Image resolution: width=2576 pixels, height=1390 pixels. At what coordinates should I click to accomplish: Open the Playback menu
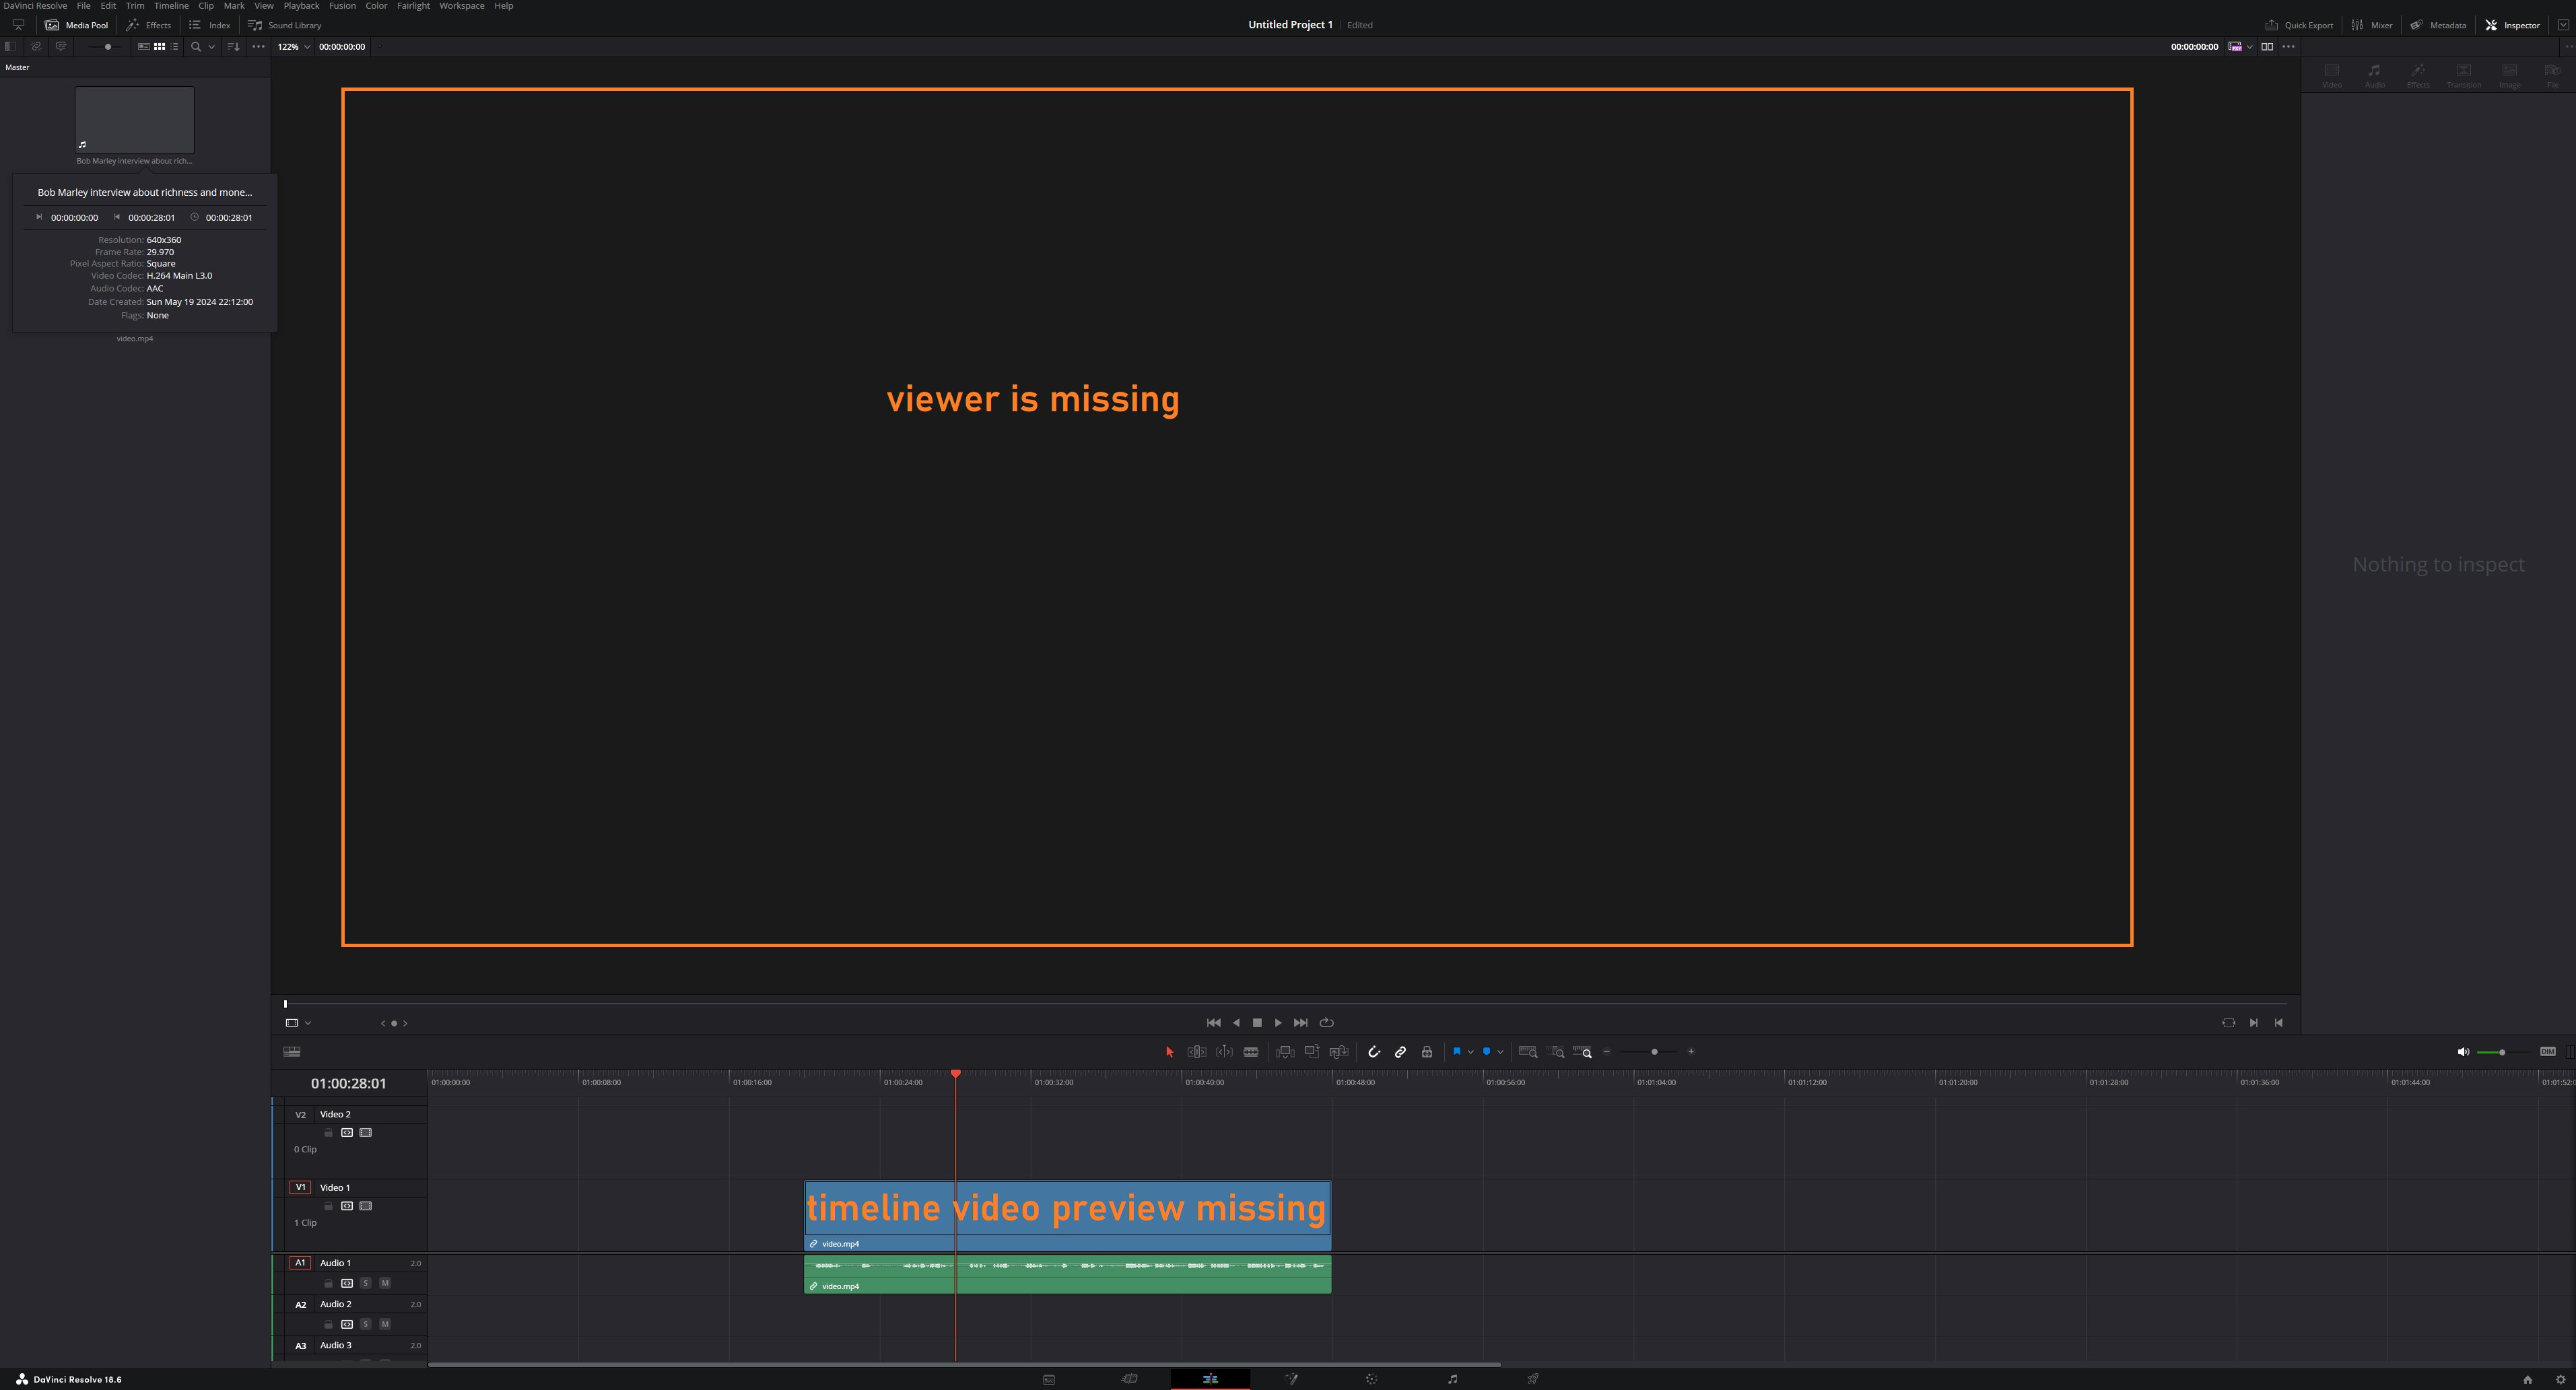pos(301,6)
